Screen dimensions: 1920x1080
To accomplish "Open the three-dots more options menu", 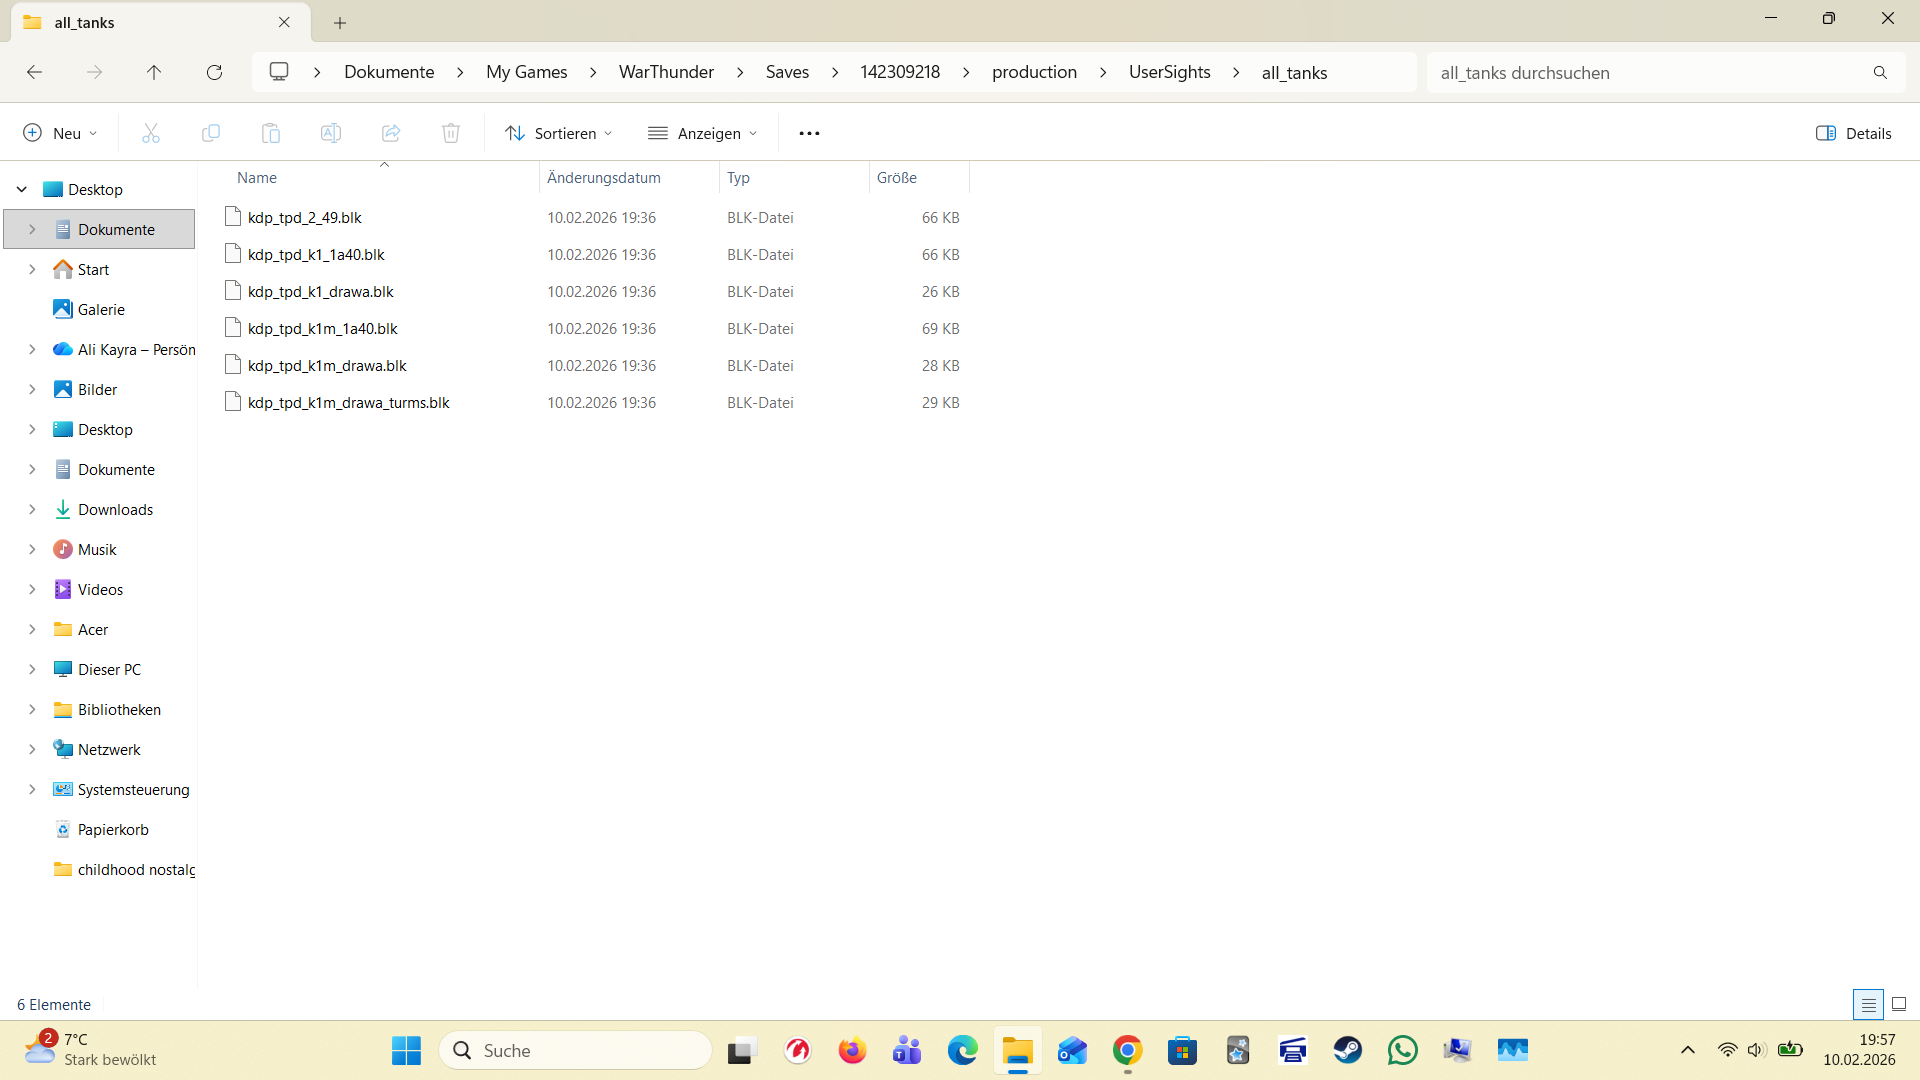I will (809, 133).
